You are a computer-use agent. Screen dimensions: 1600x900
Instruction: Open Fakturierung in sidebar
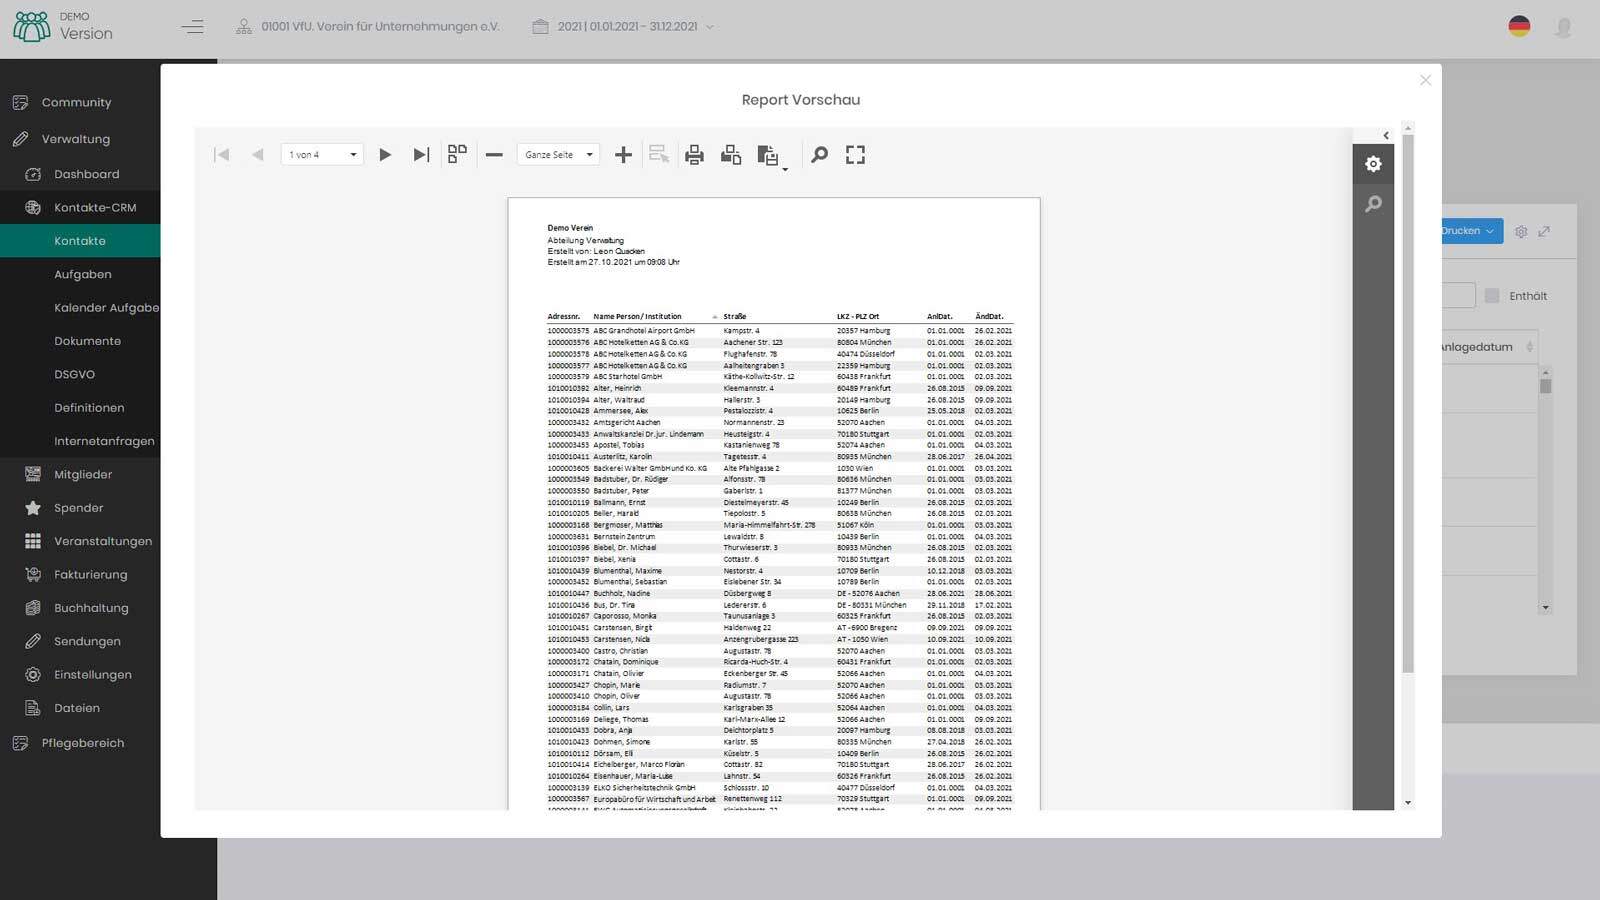[x=91, y=574]
